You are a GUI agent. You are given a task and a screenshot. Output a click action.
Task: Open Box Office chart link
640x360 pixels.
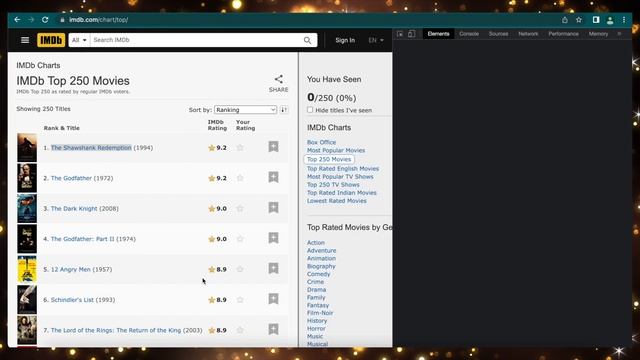point(321,142)
